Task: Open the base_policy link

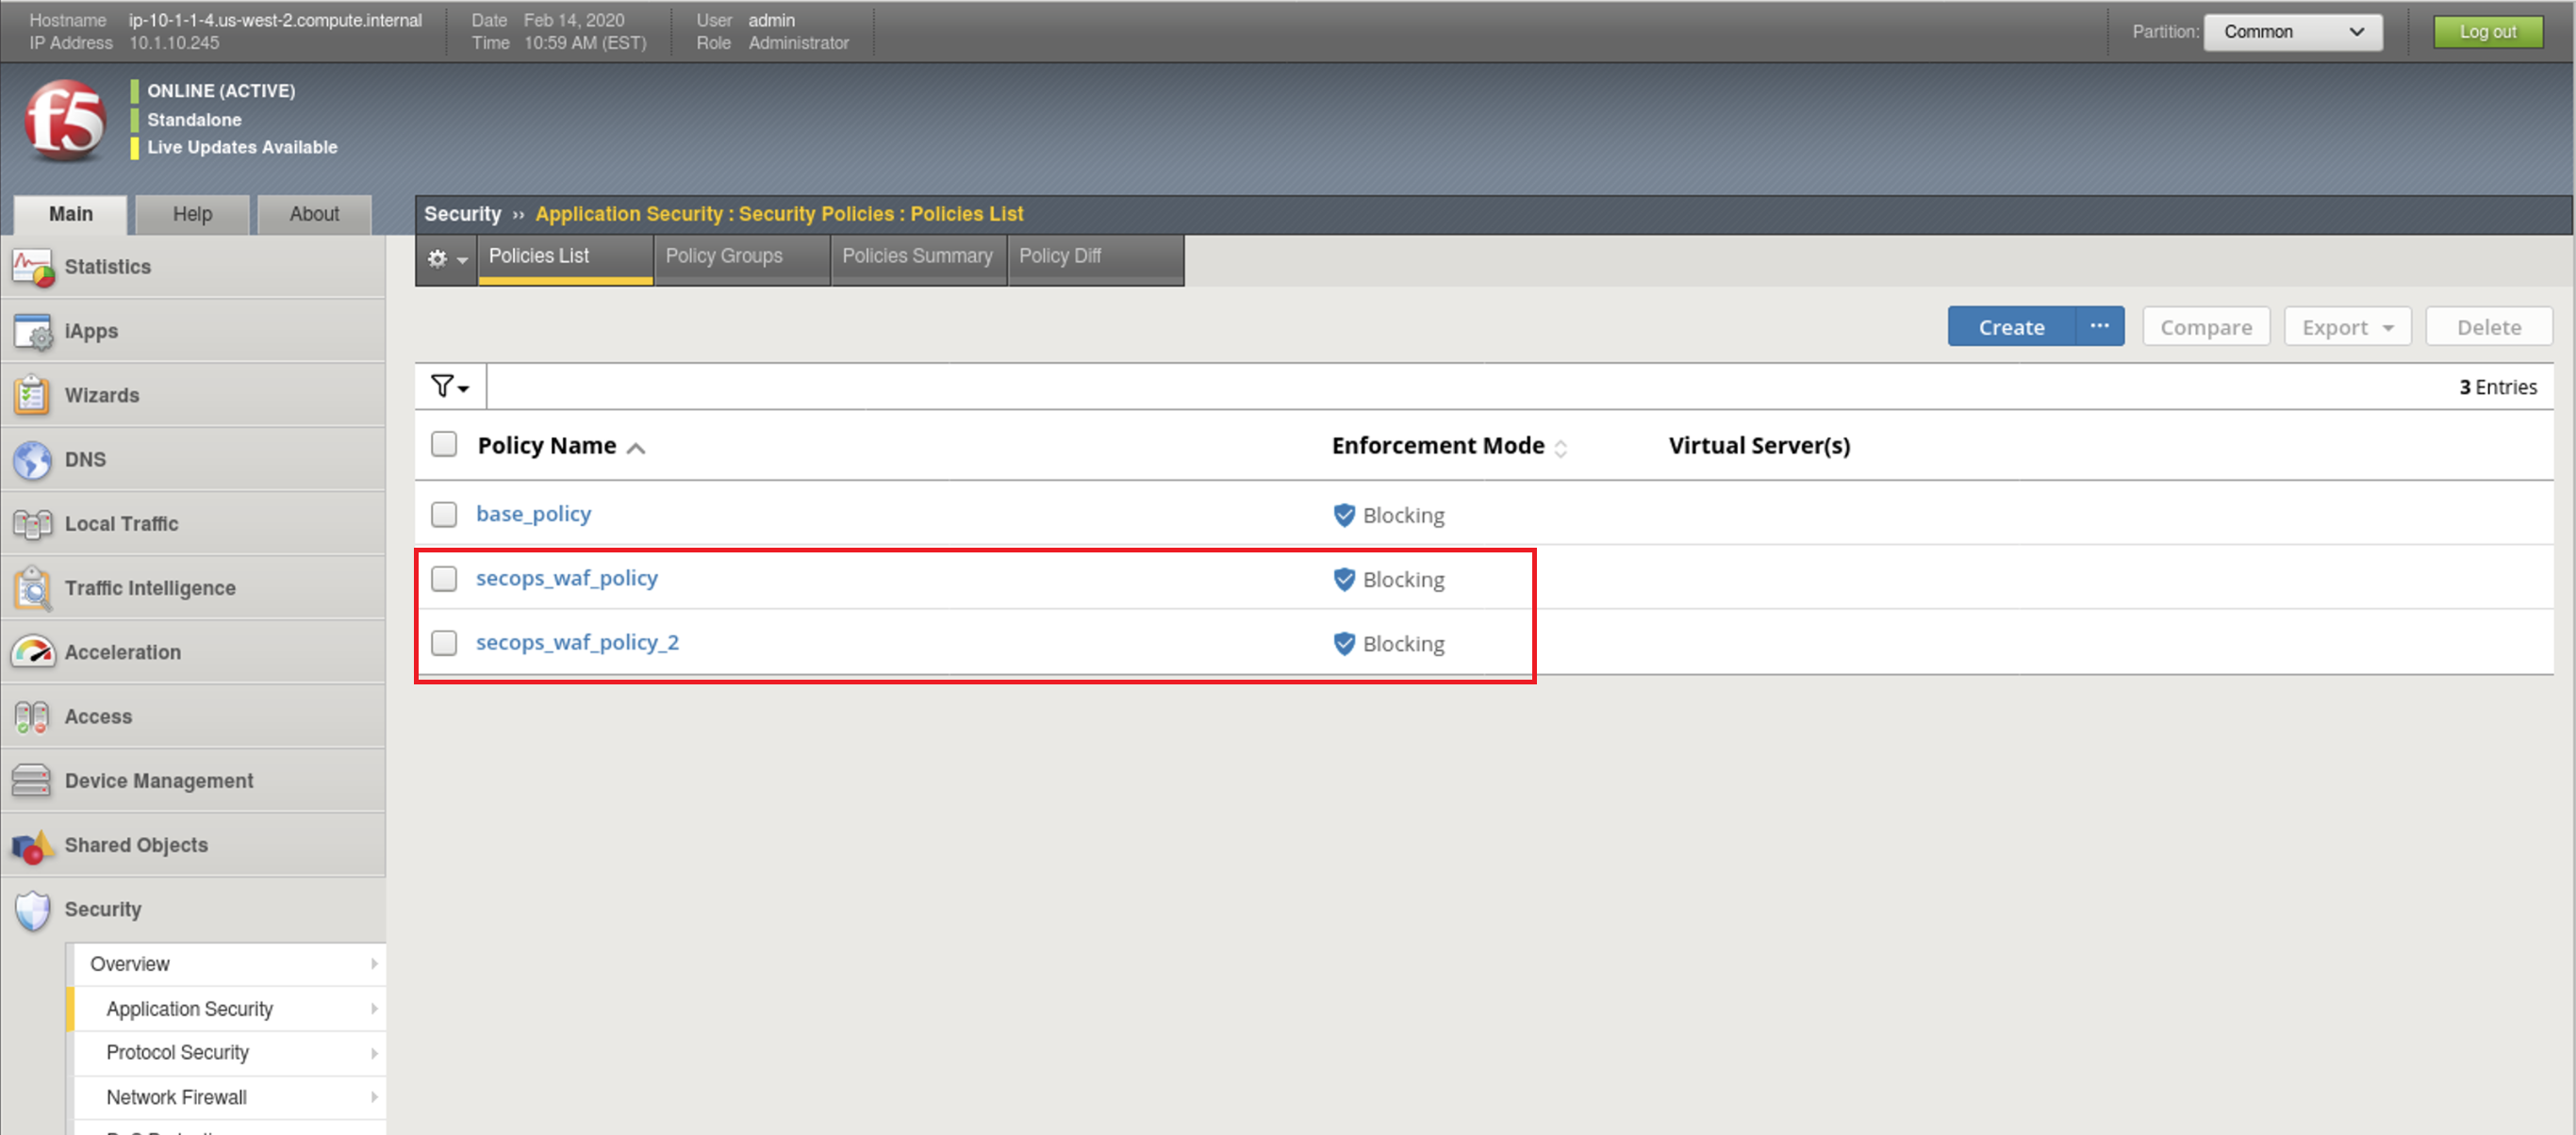Action: pyautogui.click(x=533, y=514)
